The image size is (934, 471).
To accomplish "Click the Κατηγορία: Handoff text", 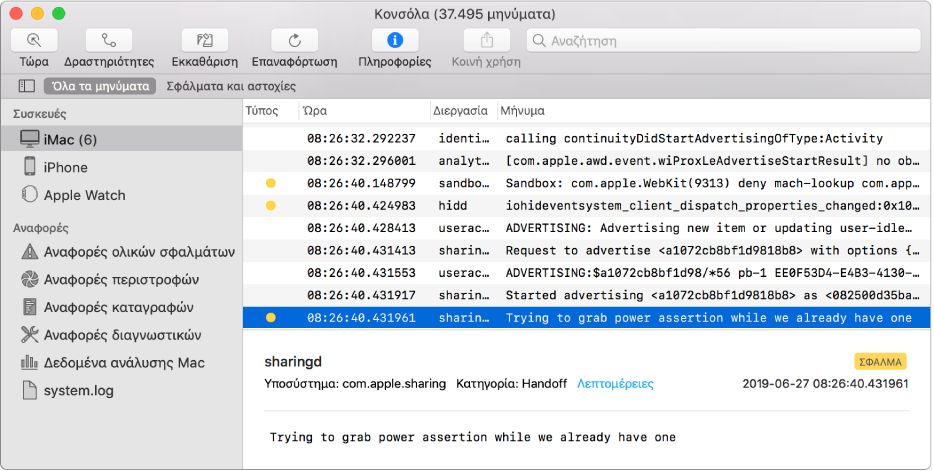I will (511, 384).
